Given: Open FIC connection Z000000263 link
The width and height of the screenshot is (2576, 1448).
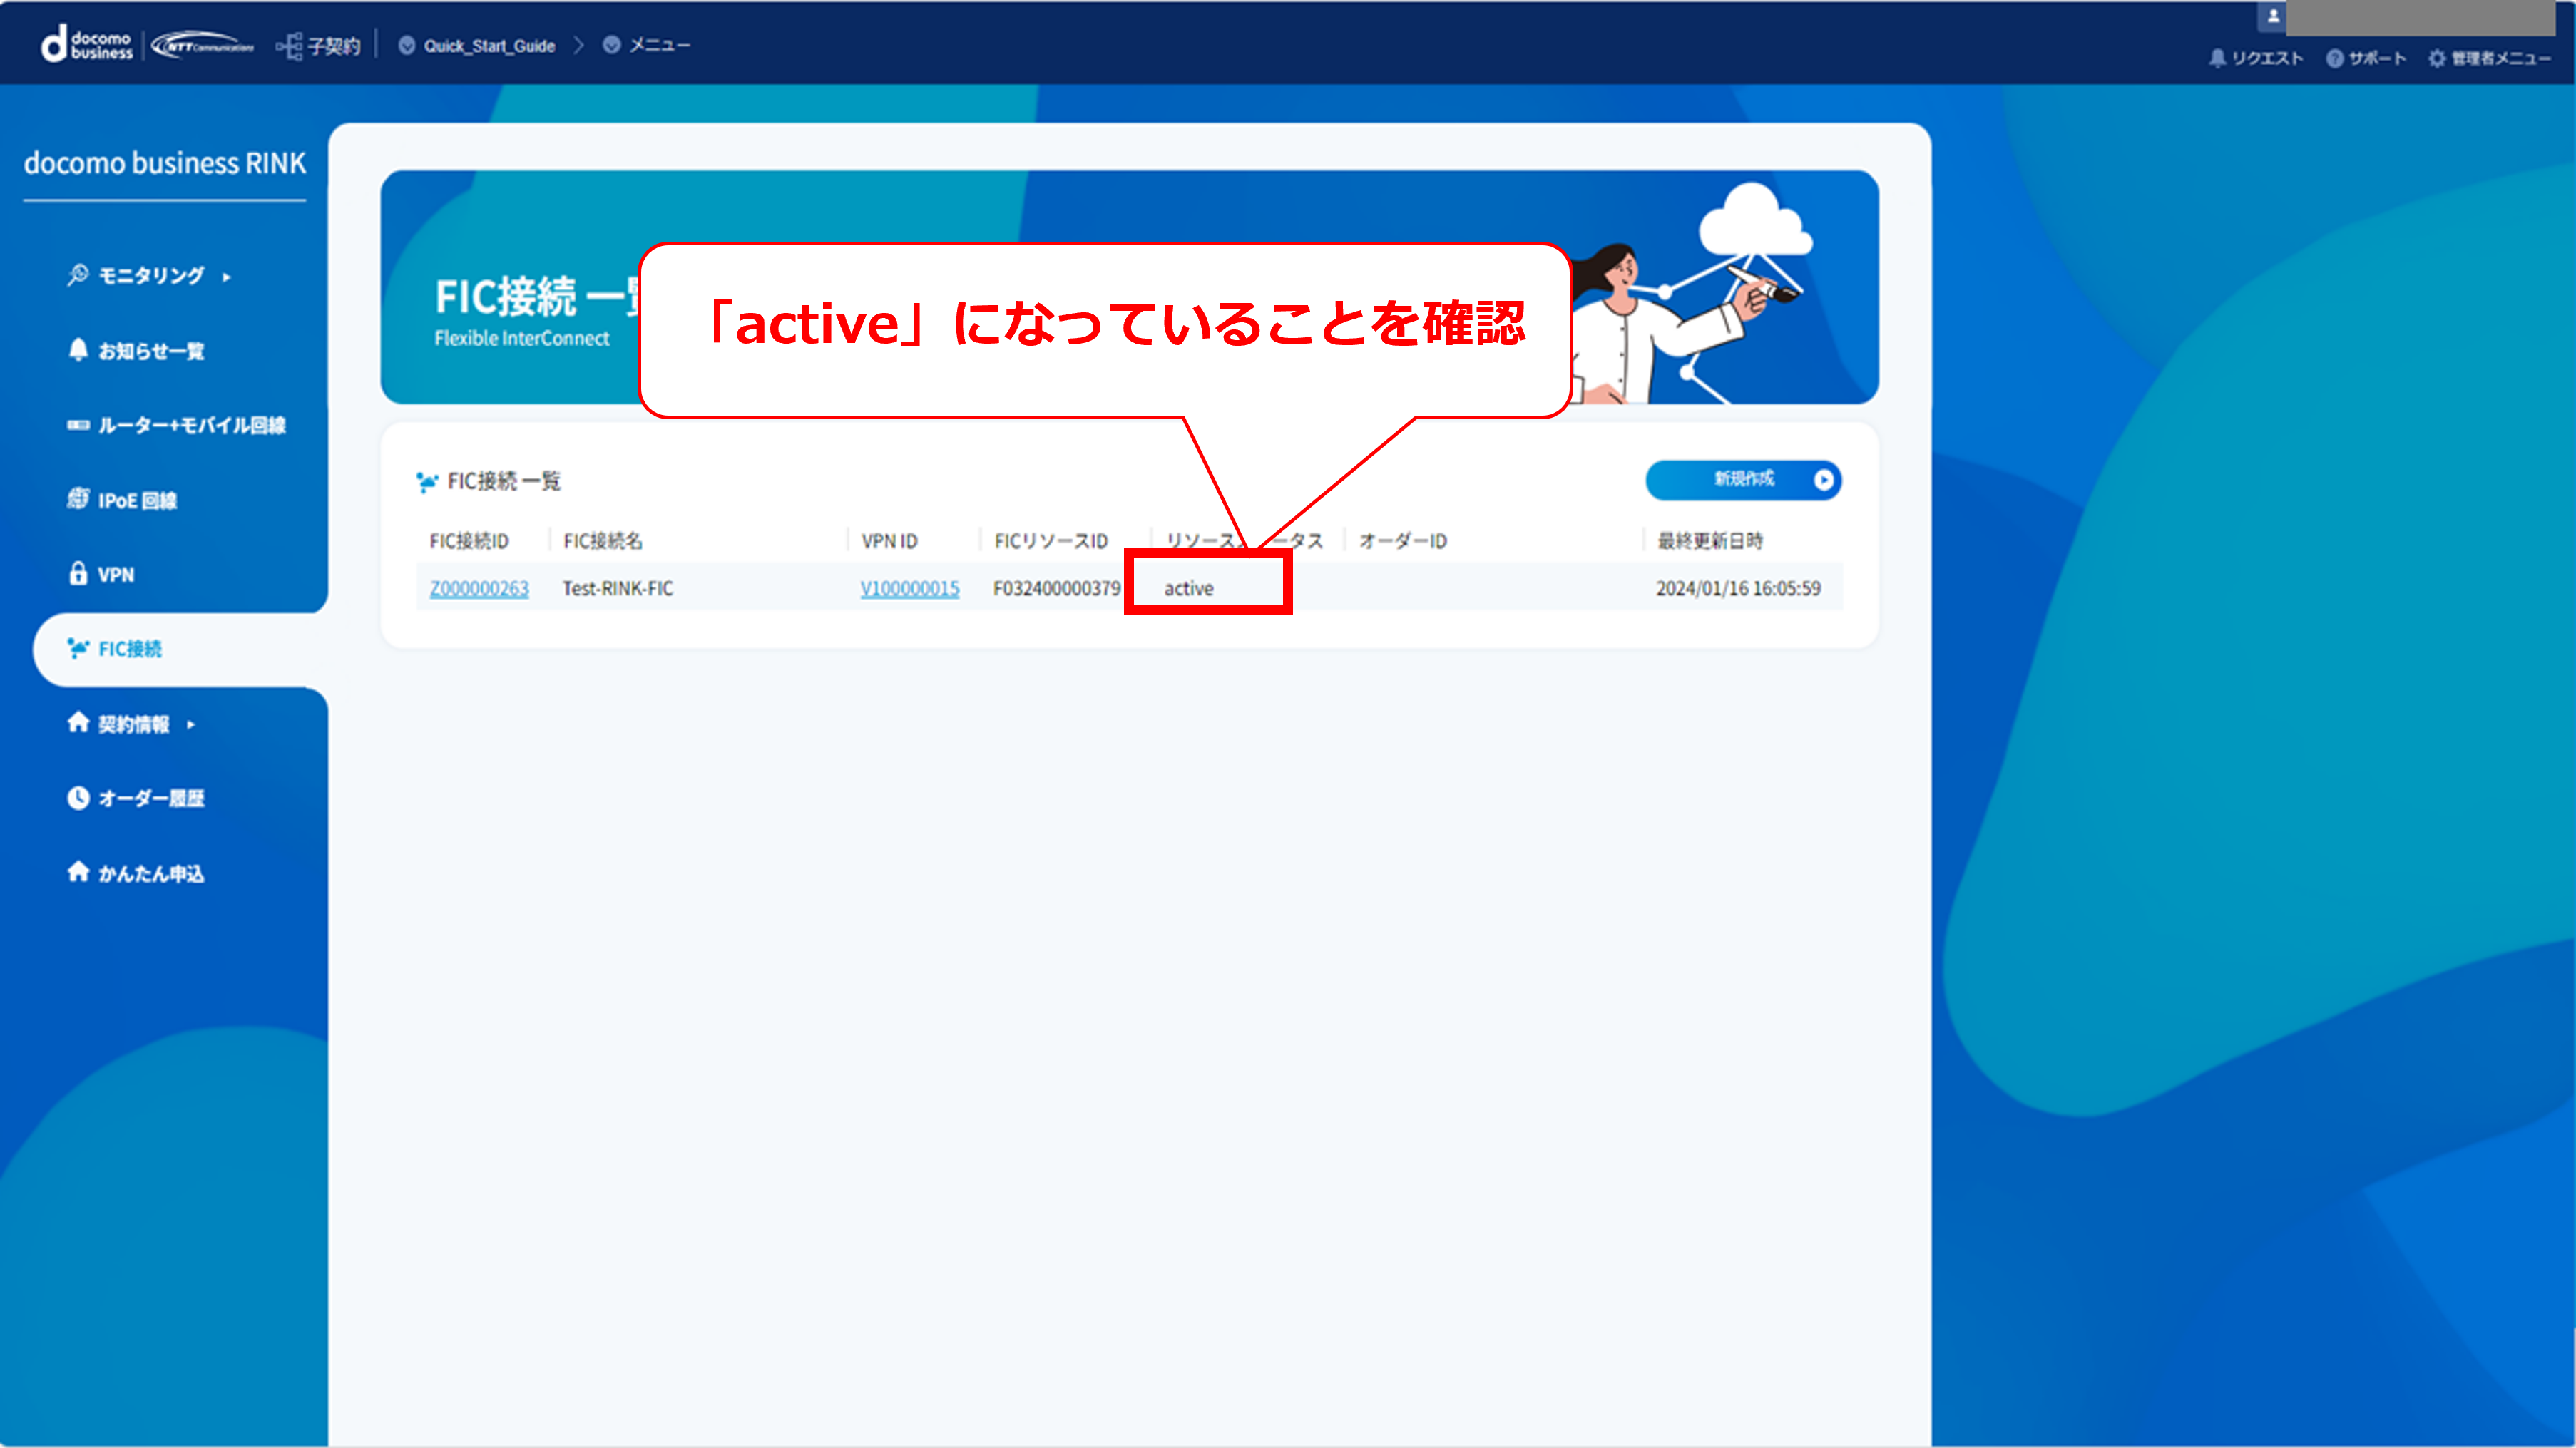Looking at the screenshot, I should click(479, 588).
